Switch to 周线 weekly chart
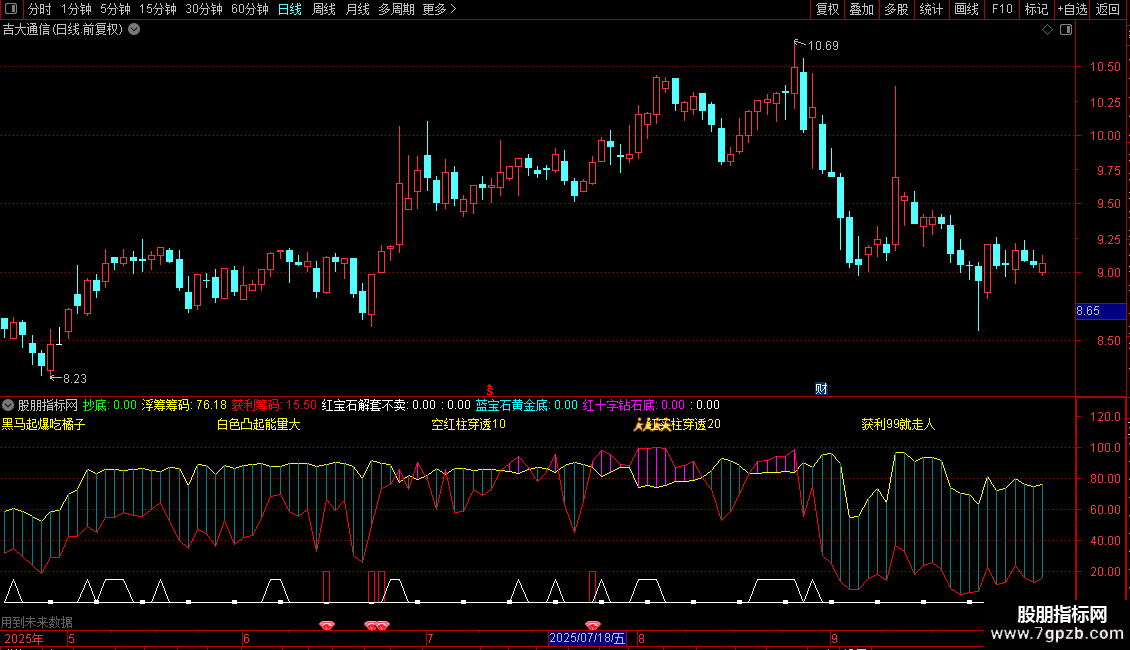The height and width of the screenshot is (650, 1130). point(324,9)
